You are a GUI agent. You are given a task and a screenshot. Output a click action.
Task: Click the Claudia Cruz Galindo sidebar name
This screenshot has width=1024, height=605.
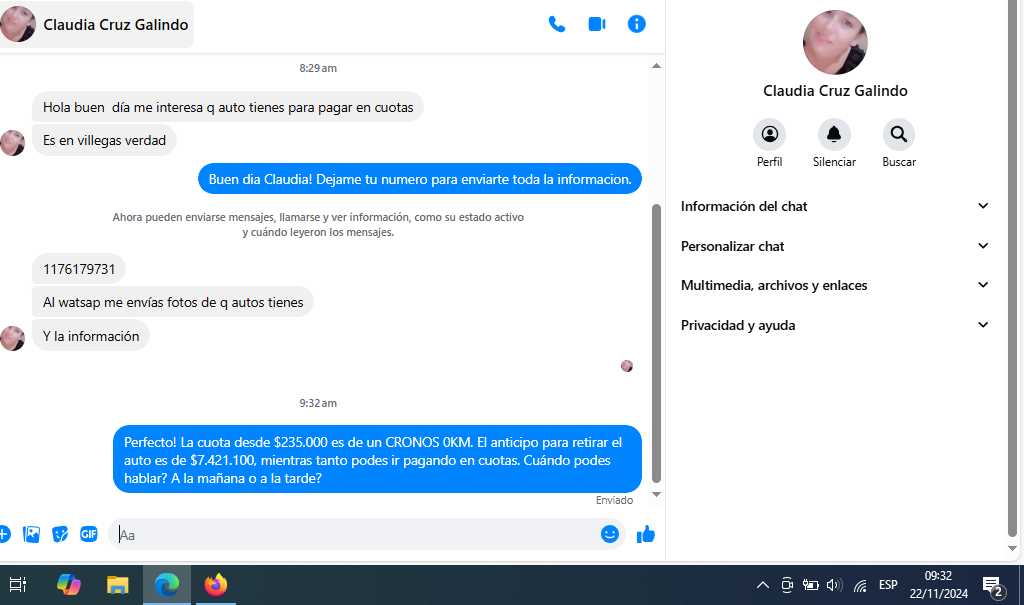pos(835,91)
